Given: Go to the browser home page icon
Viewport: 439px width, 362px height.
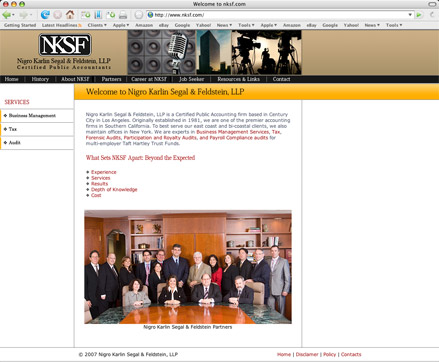Looking at the screenshot, I should pos(70,15).
